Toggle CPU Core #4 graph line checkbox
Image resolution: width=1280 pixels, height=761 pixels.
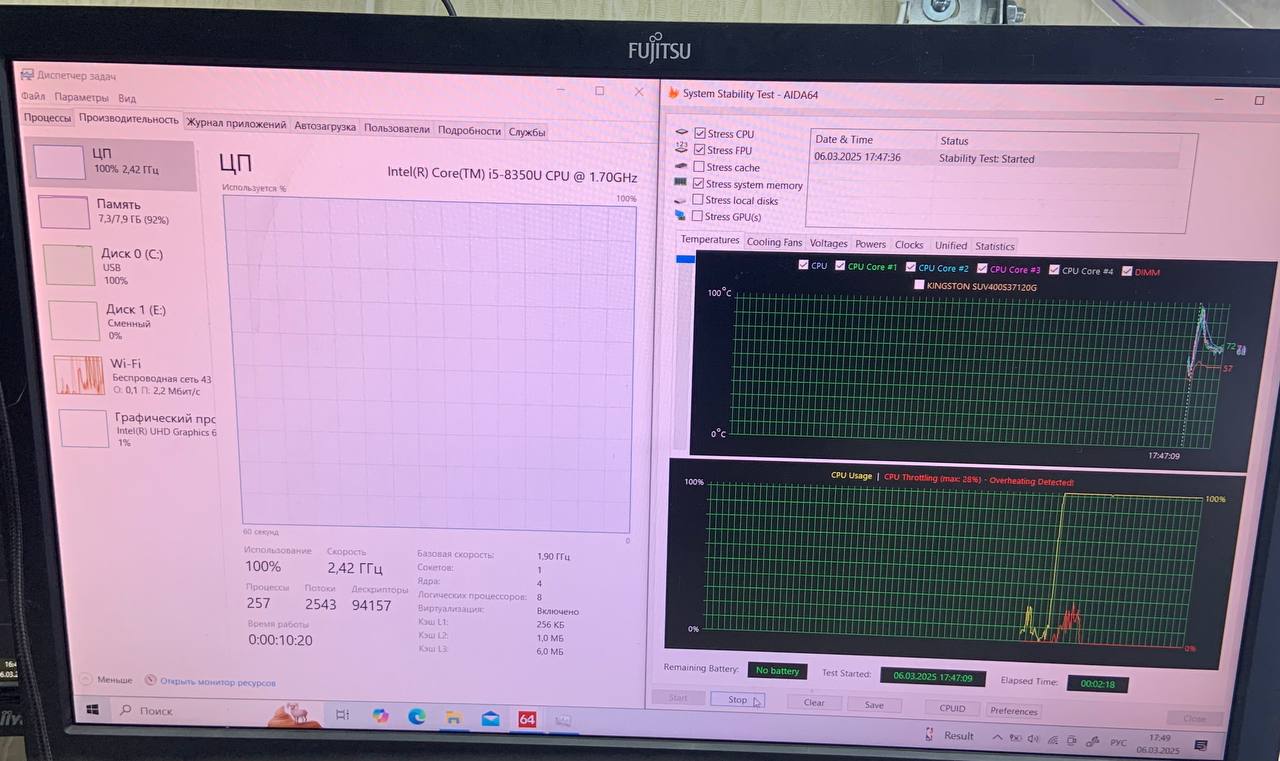[x=1054, y=269]
